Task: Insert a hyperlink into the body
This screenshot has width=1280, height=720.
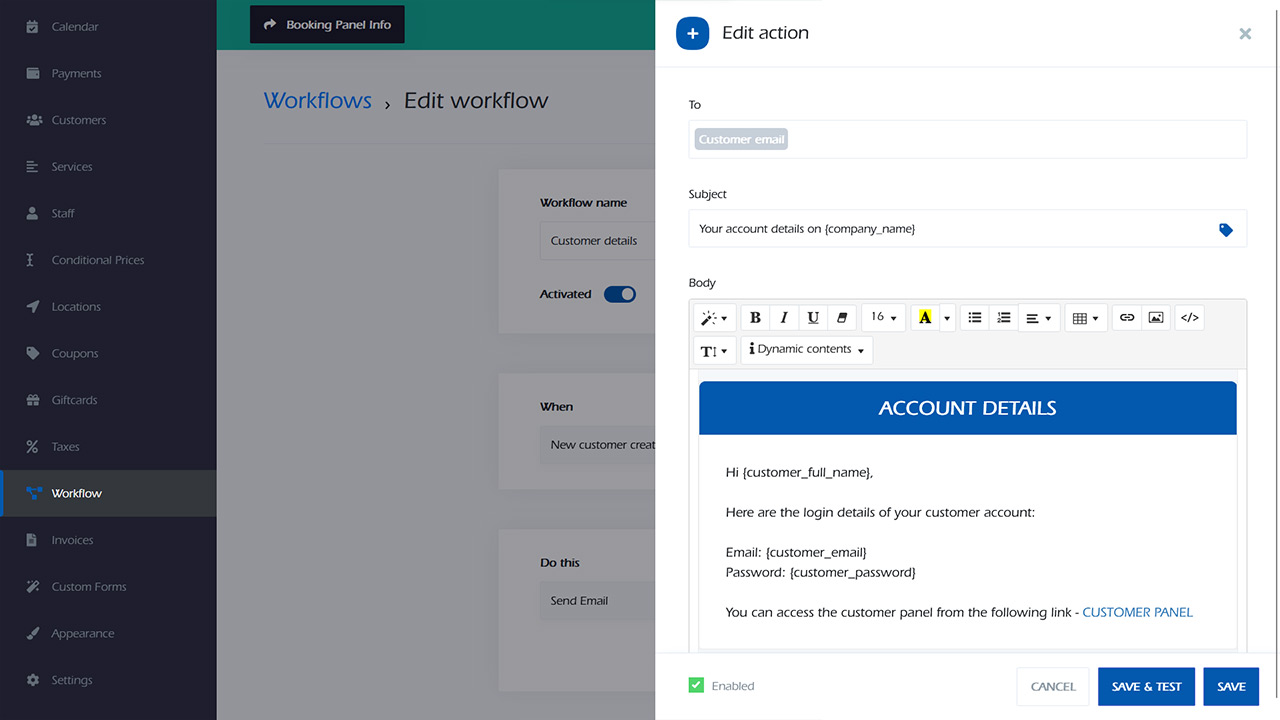Action: [1127, 318]
